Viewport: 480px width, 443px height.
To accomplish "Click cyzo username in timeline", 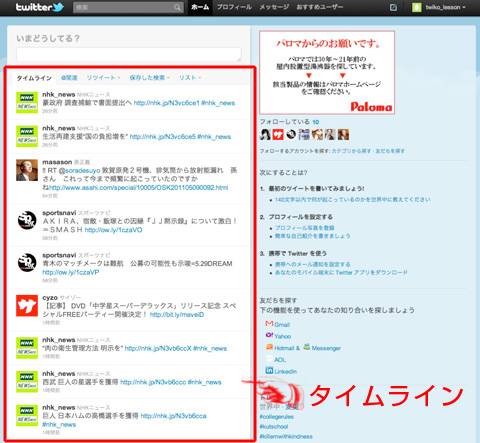I will pos(50,297).
